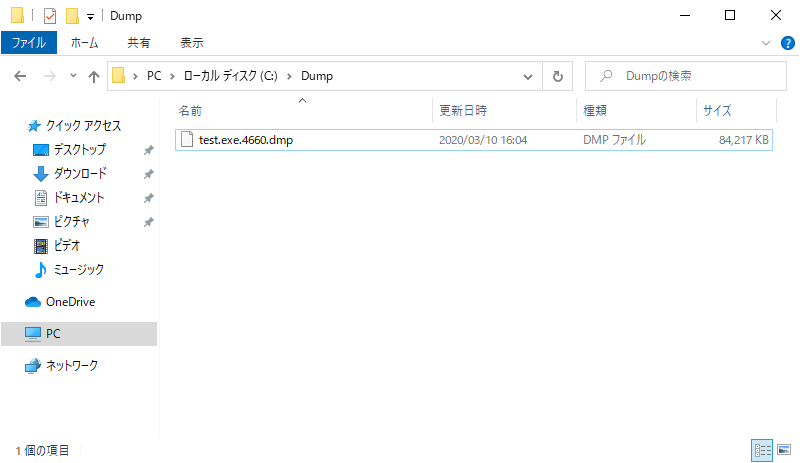Click the folder icon in address bar
Viewport: 800px width, 463px height.
(x=119, y=76)
